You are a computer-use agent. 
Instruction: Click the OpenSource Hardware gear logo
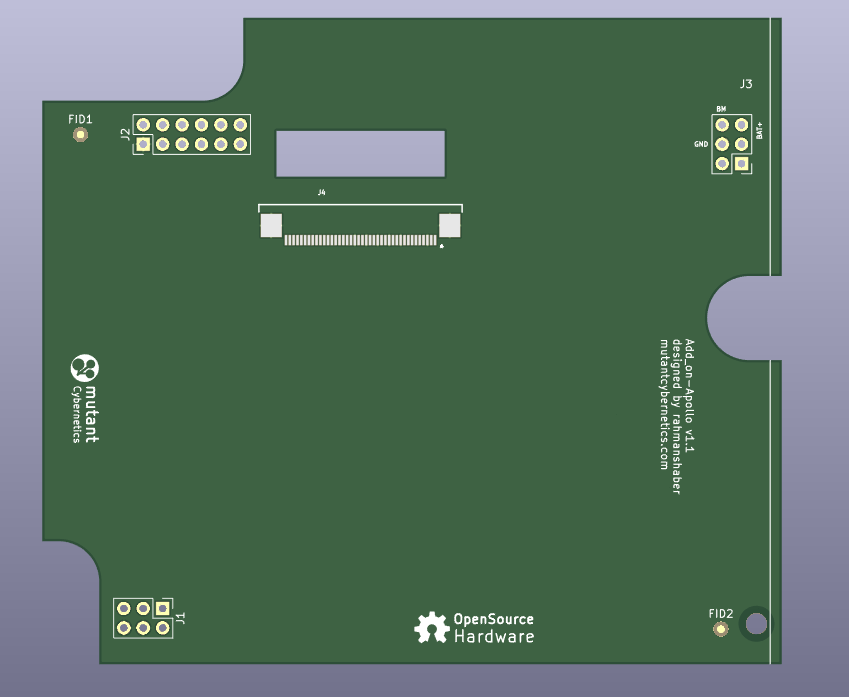click(x=432, y=627)
